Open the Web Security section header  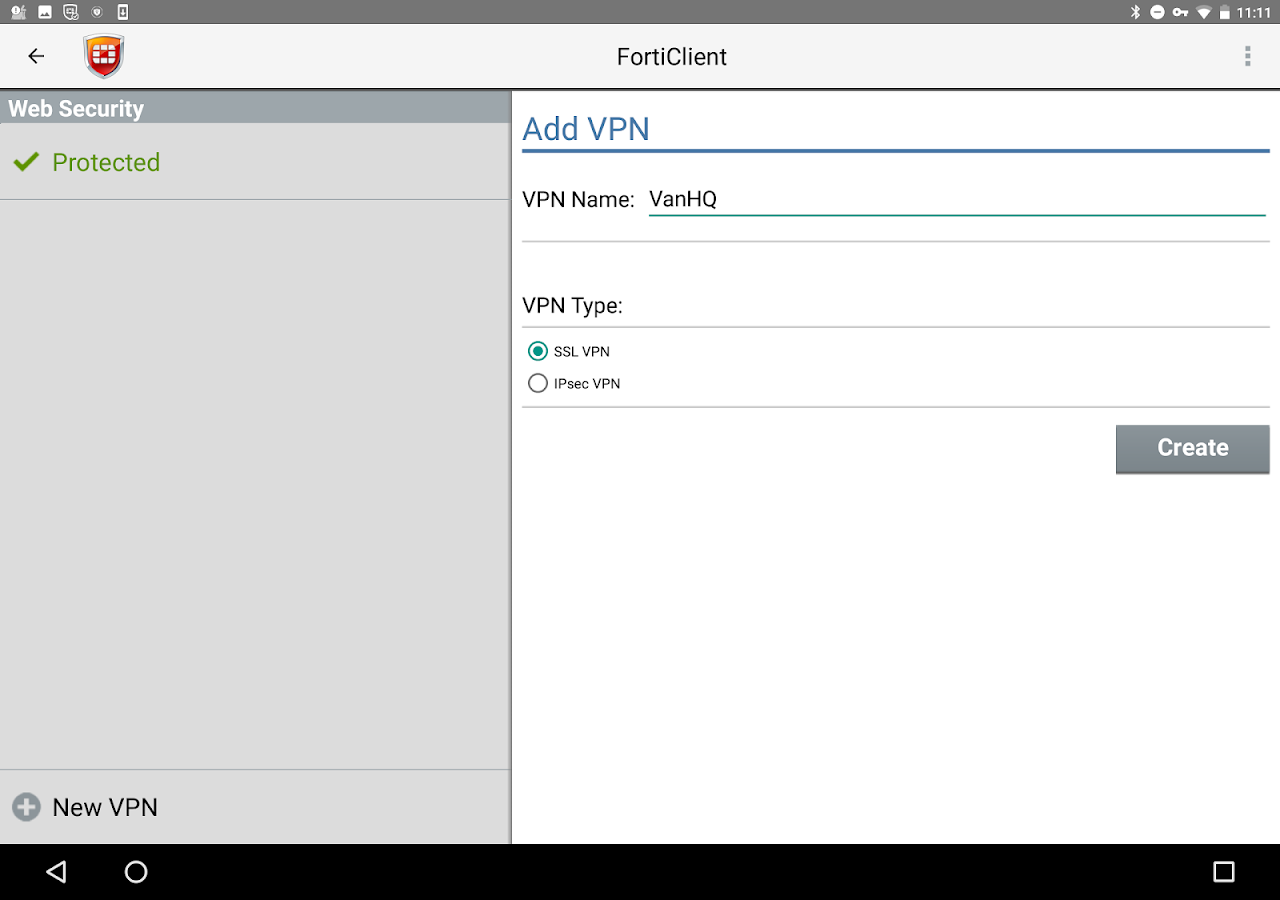click(x=255, y=108)
